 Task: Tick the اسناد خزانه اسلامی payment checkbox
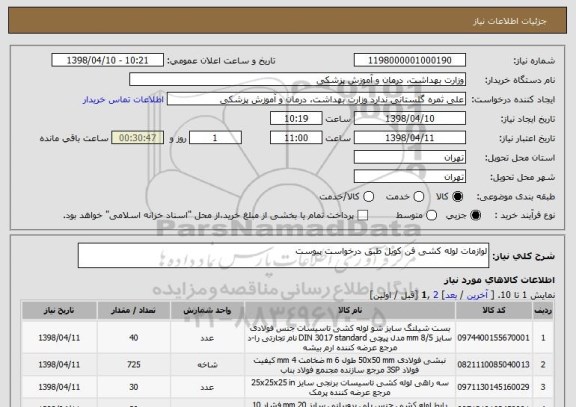coord(363,216)
